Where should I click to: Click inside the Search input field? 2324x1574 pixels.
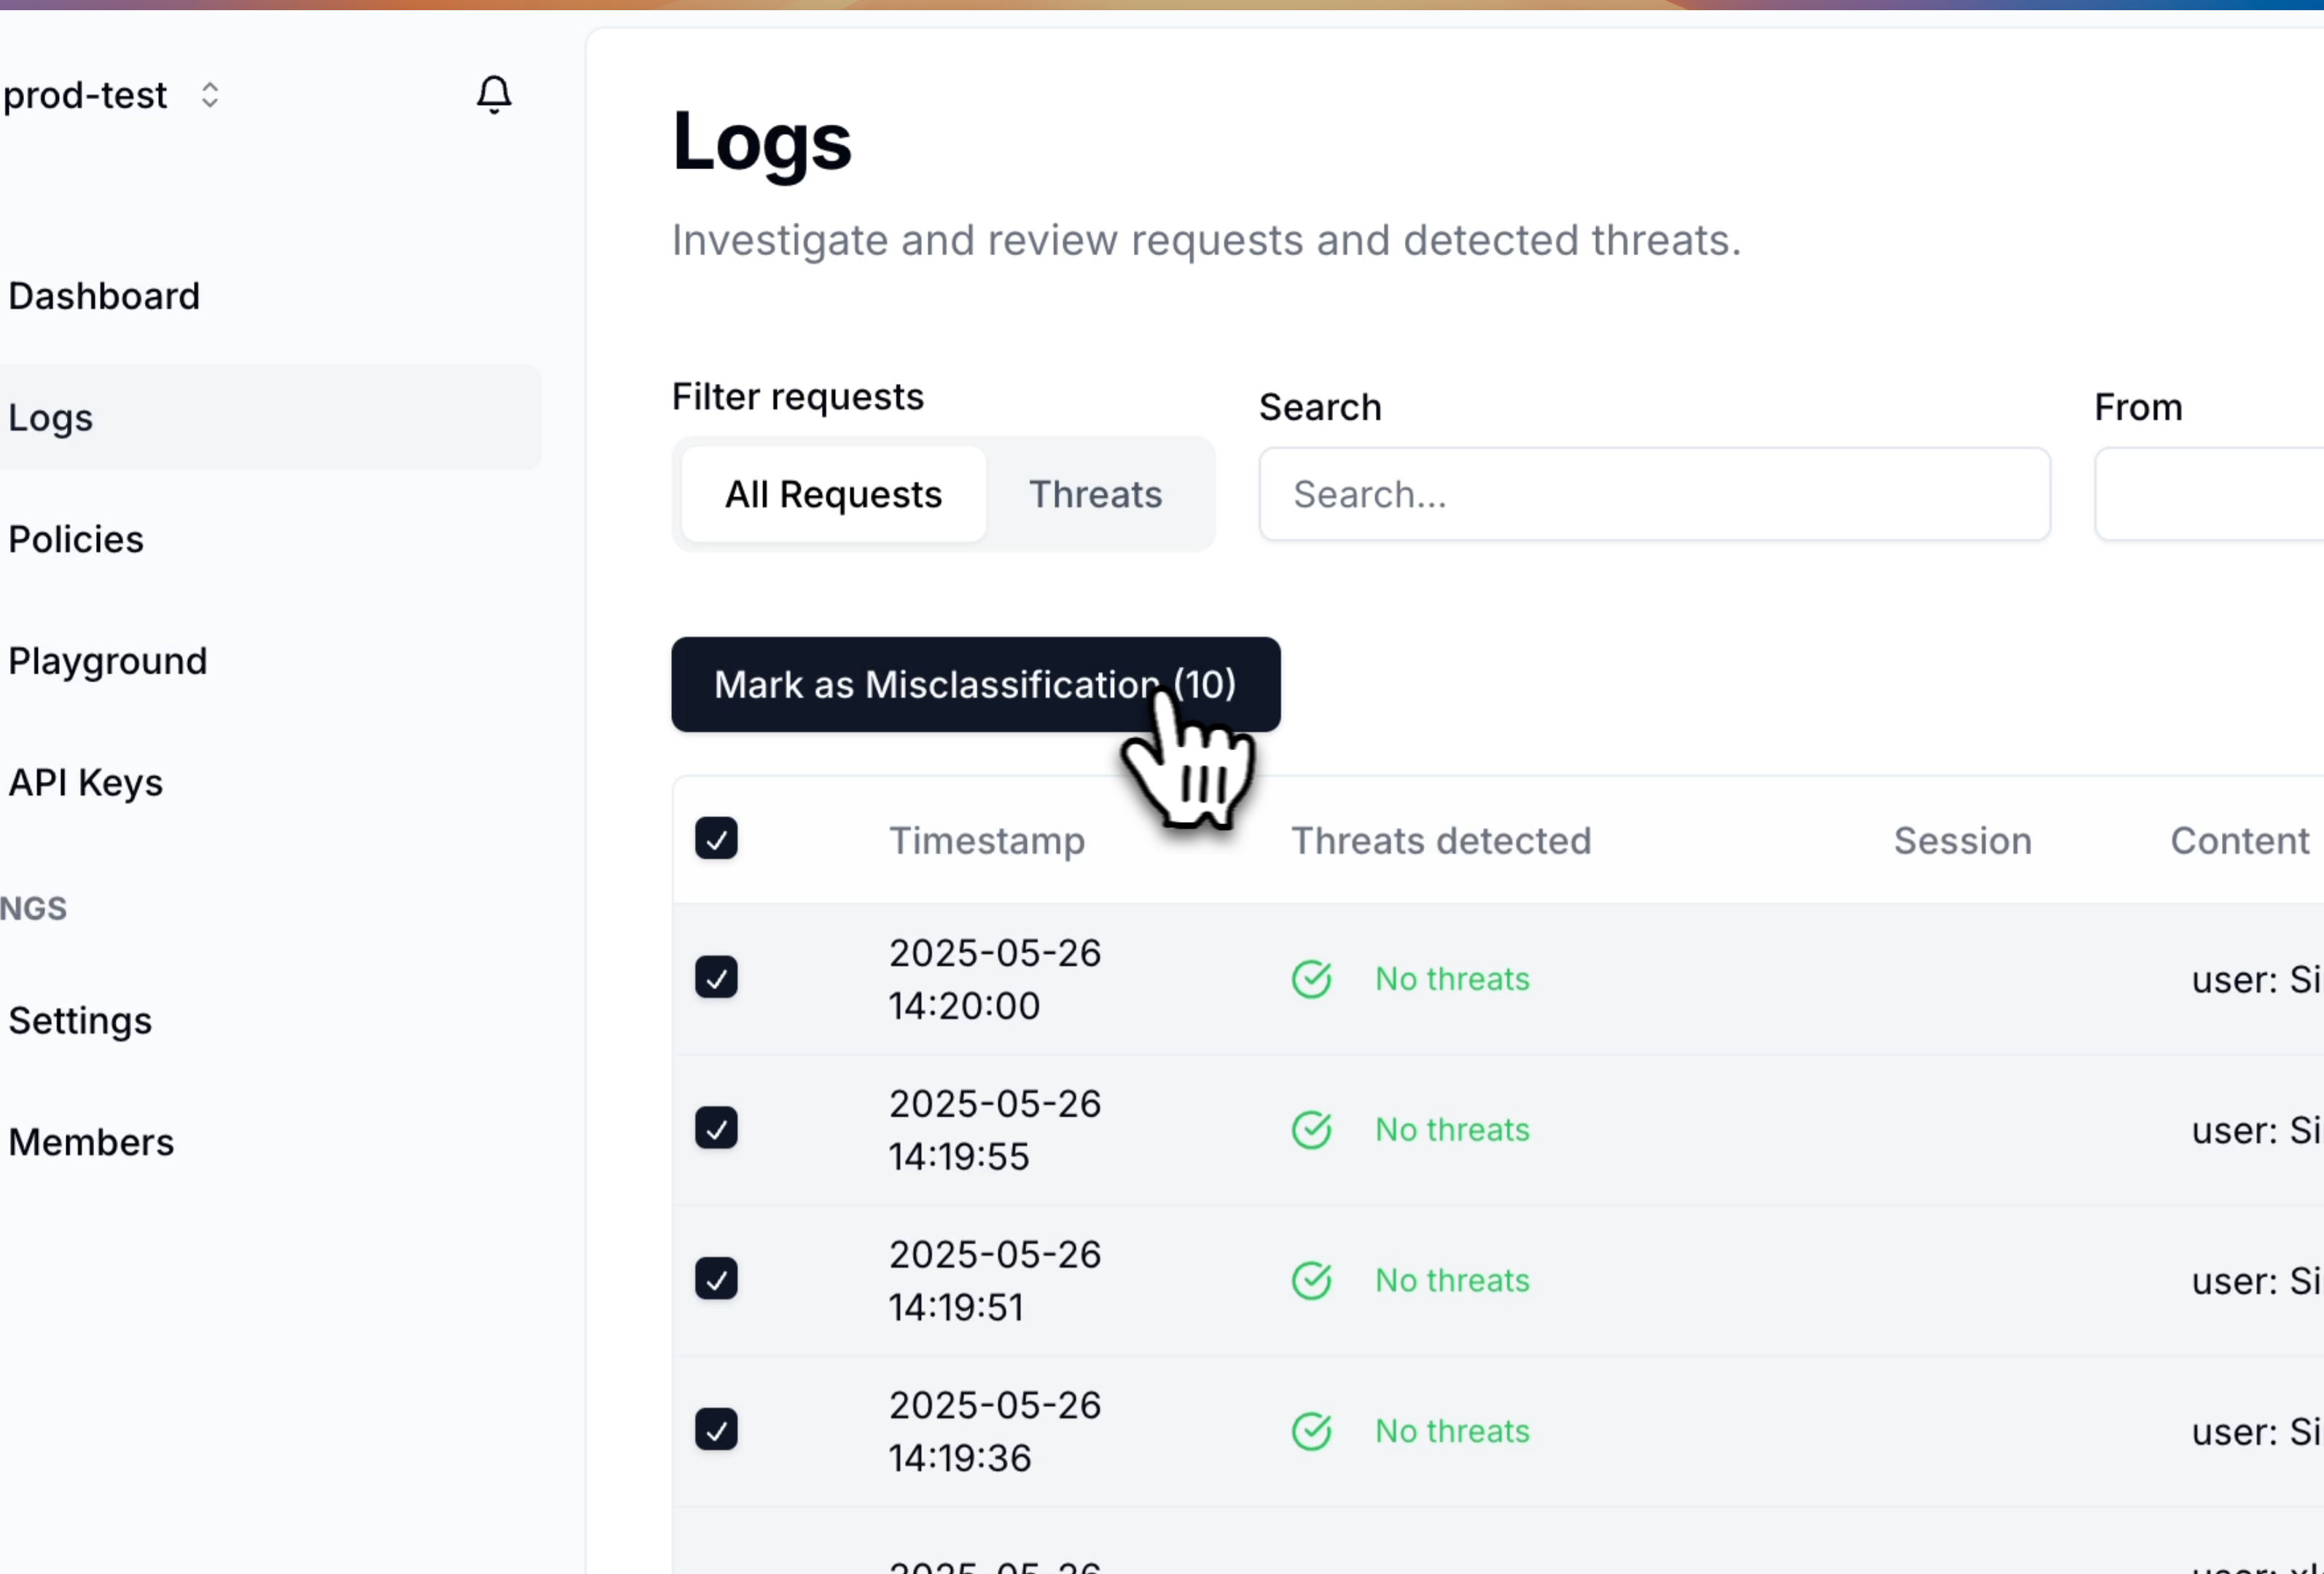point(1654,494)
